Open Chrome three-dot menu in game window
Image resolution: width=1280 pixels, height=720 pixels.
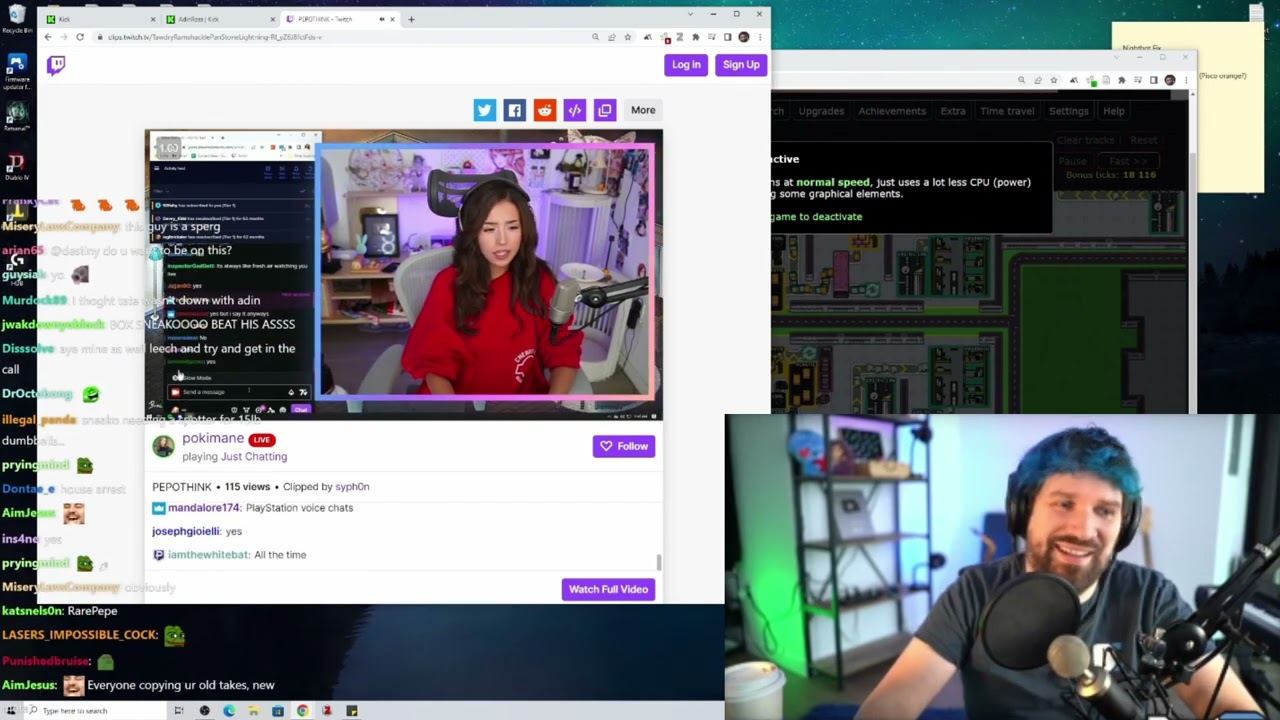[1186, 80]
